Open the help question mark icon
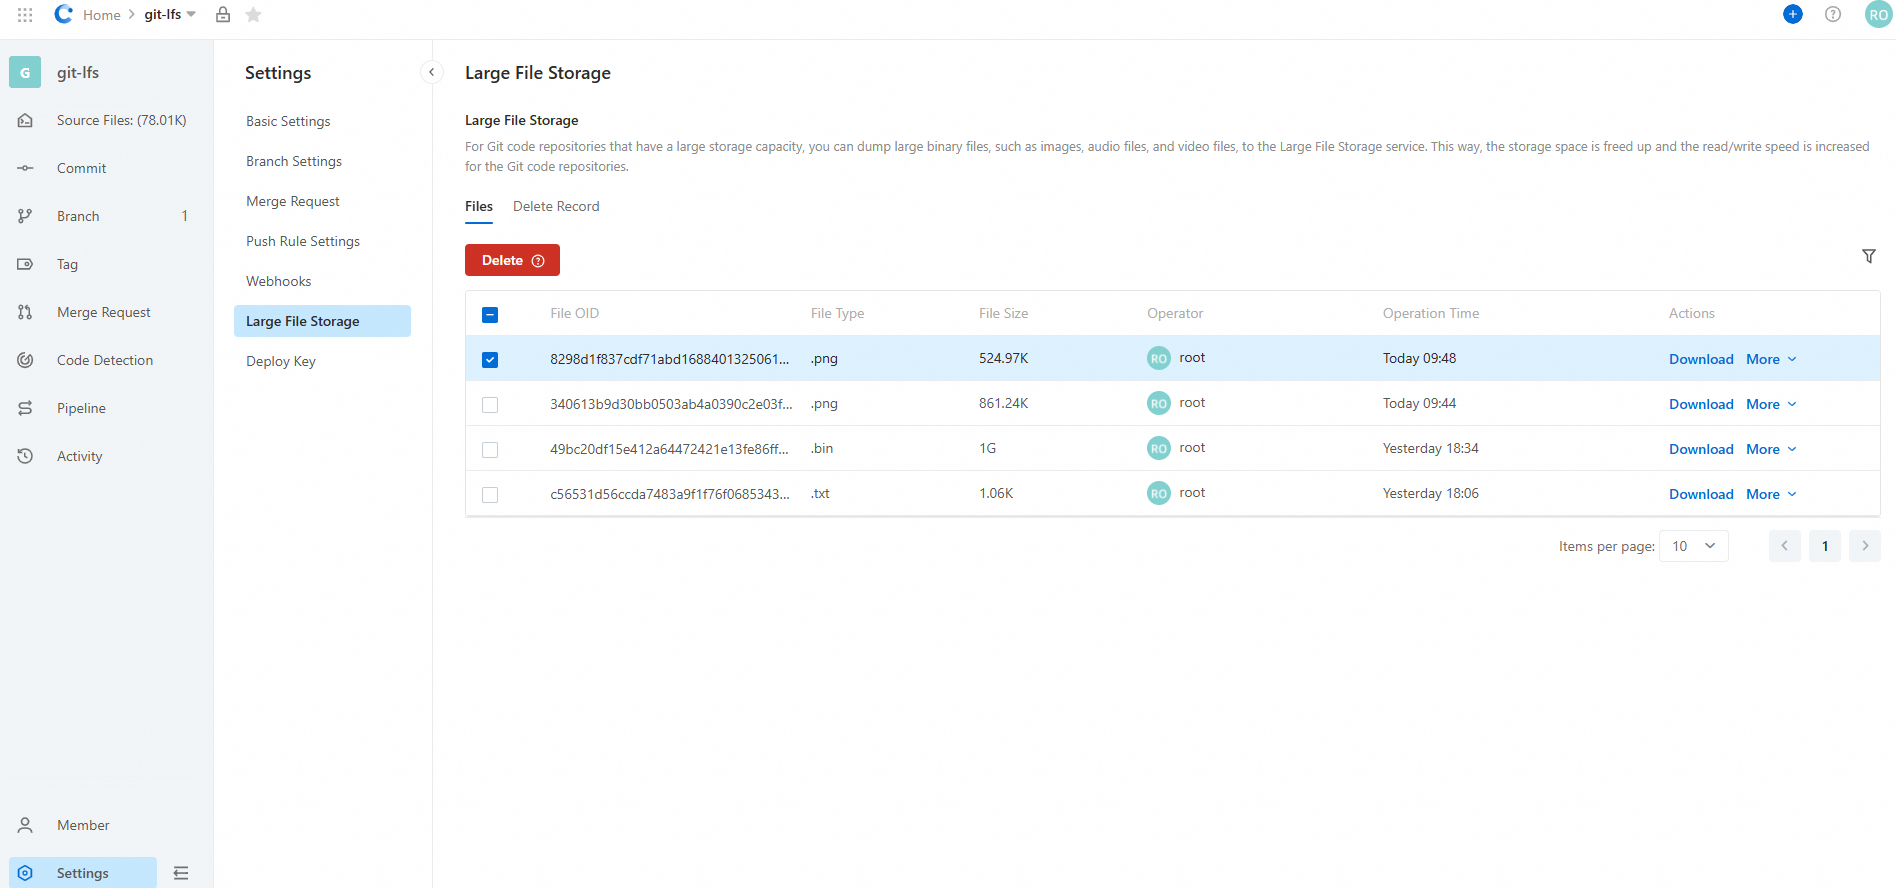Screen dimensions: 1896x888 pyautogui.click(x=1833, y=14)
